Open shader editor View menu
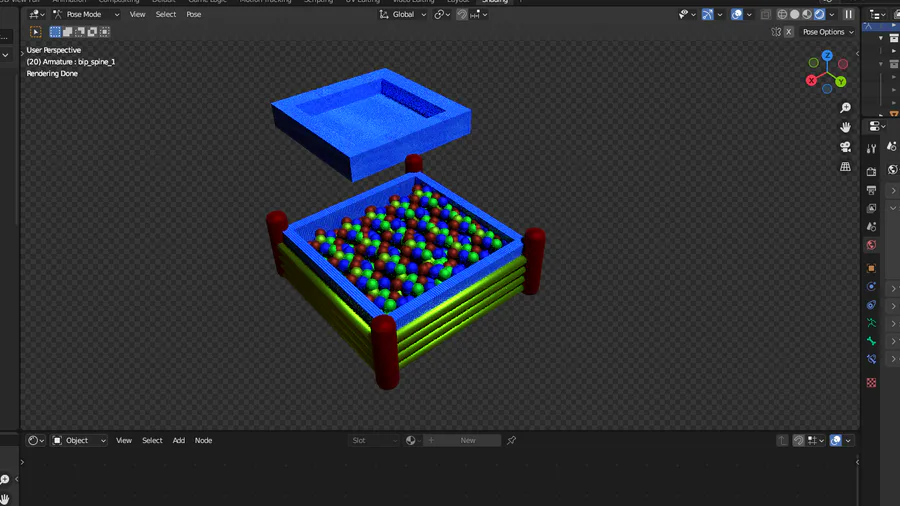900x506 pixels. click(x=124, y=441)
